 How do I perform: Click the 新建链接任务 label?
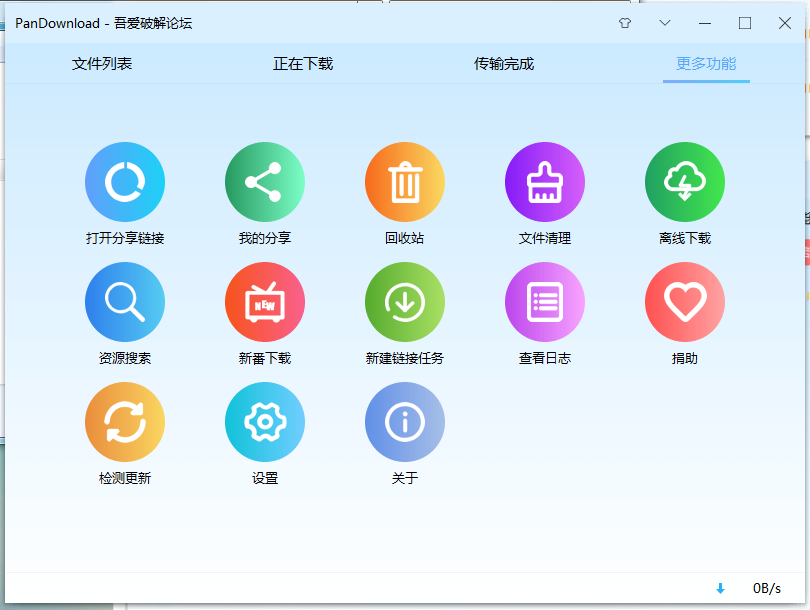(405, 358)
